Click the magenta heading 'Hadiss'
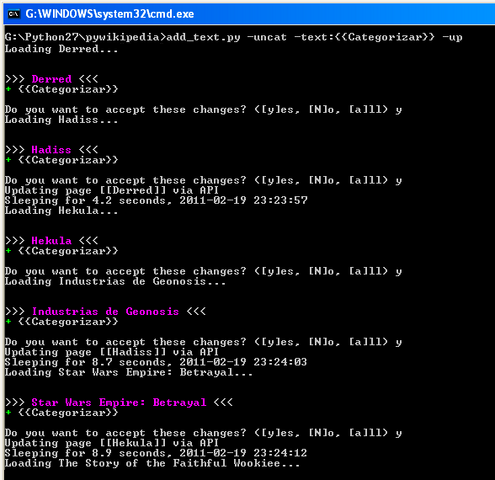Screen dimensions: 495x480 51,150
